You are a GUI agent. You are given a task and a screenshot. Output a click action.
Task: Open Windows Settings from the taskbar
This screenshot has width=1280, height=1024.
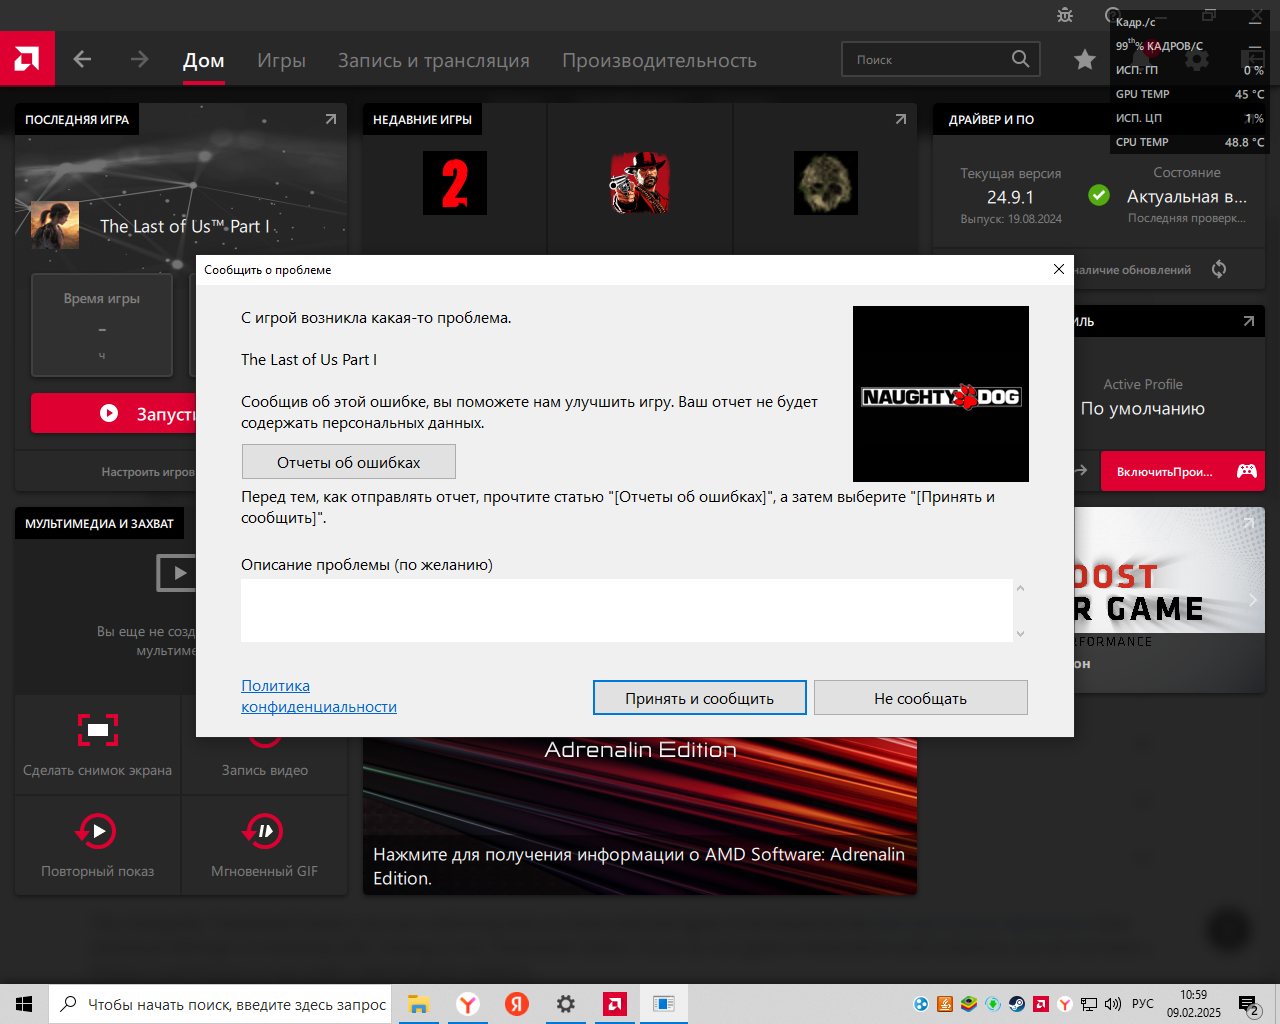tap(566, 1004)
